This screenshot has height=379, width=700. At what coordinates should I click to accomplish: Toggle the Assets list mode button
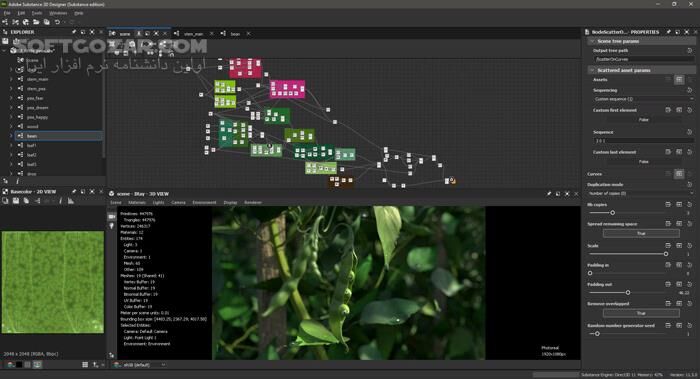pos(679,79)
